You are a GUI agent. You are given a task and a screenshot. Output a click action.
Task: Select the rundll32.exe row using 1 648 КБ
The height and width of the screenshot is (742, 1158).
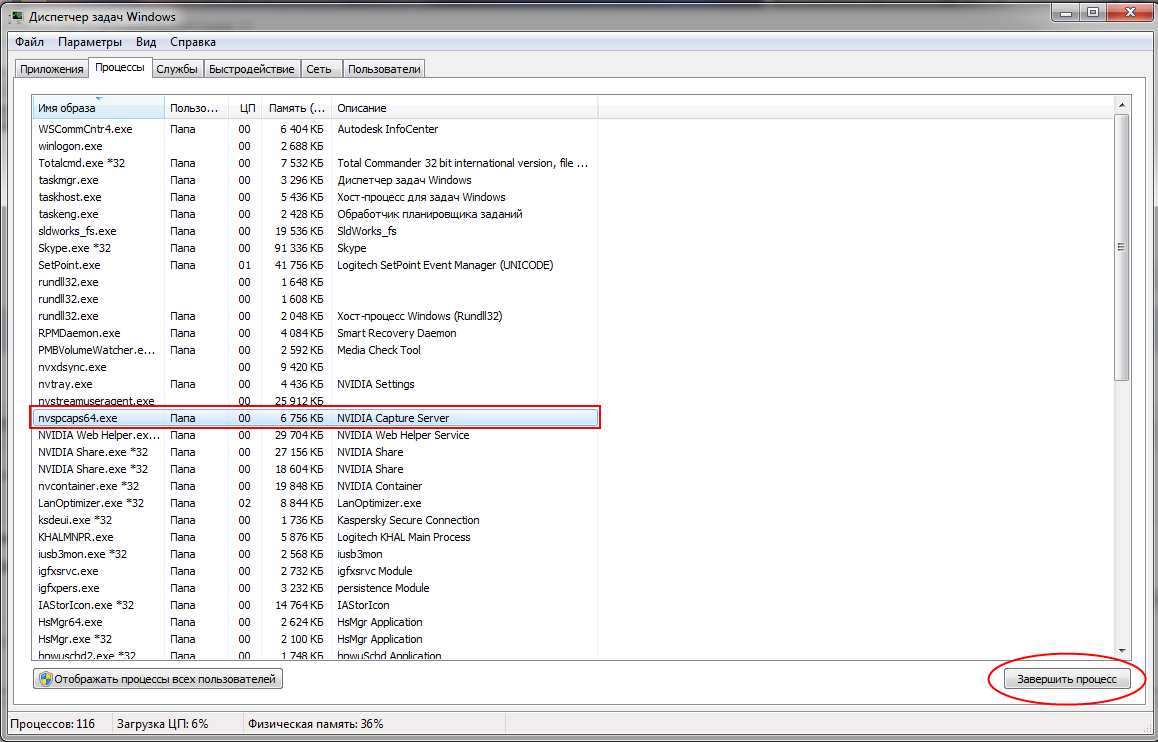(315, 282)
